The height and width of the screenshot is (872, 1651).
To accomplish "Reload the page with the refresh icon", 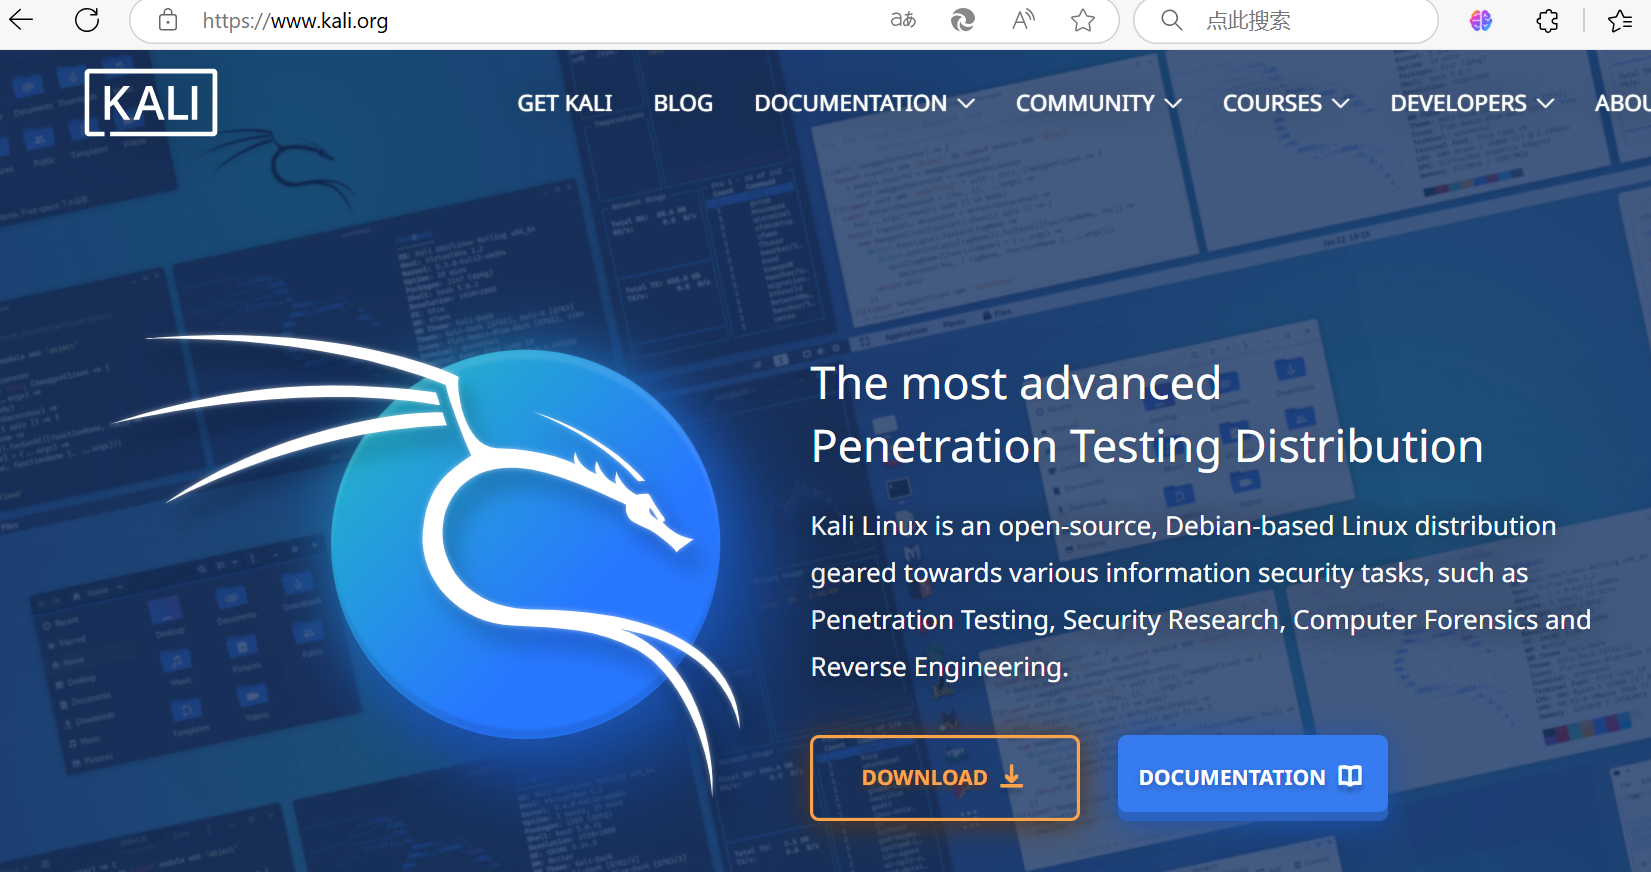I will [87, 20].
